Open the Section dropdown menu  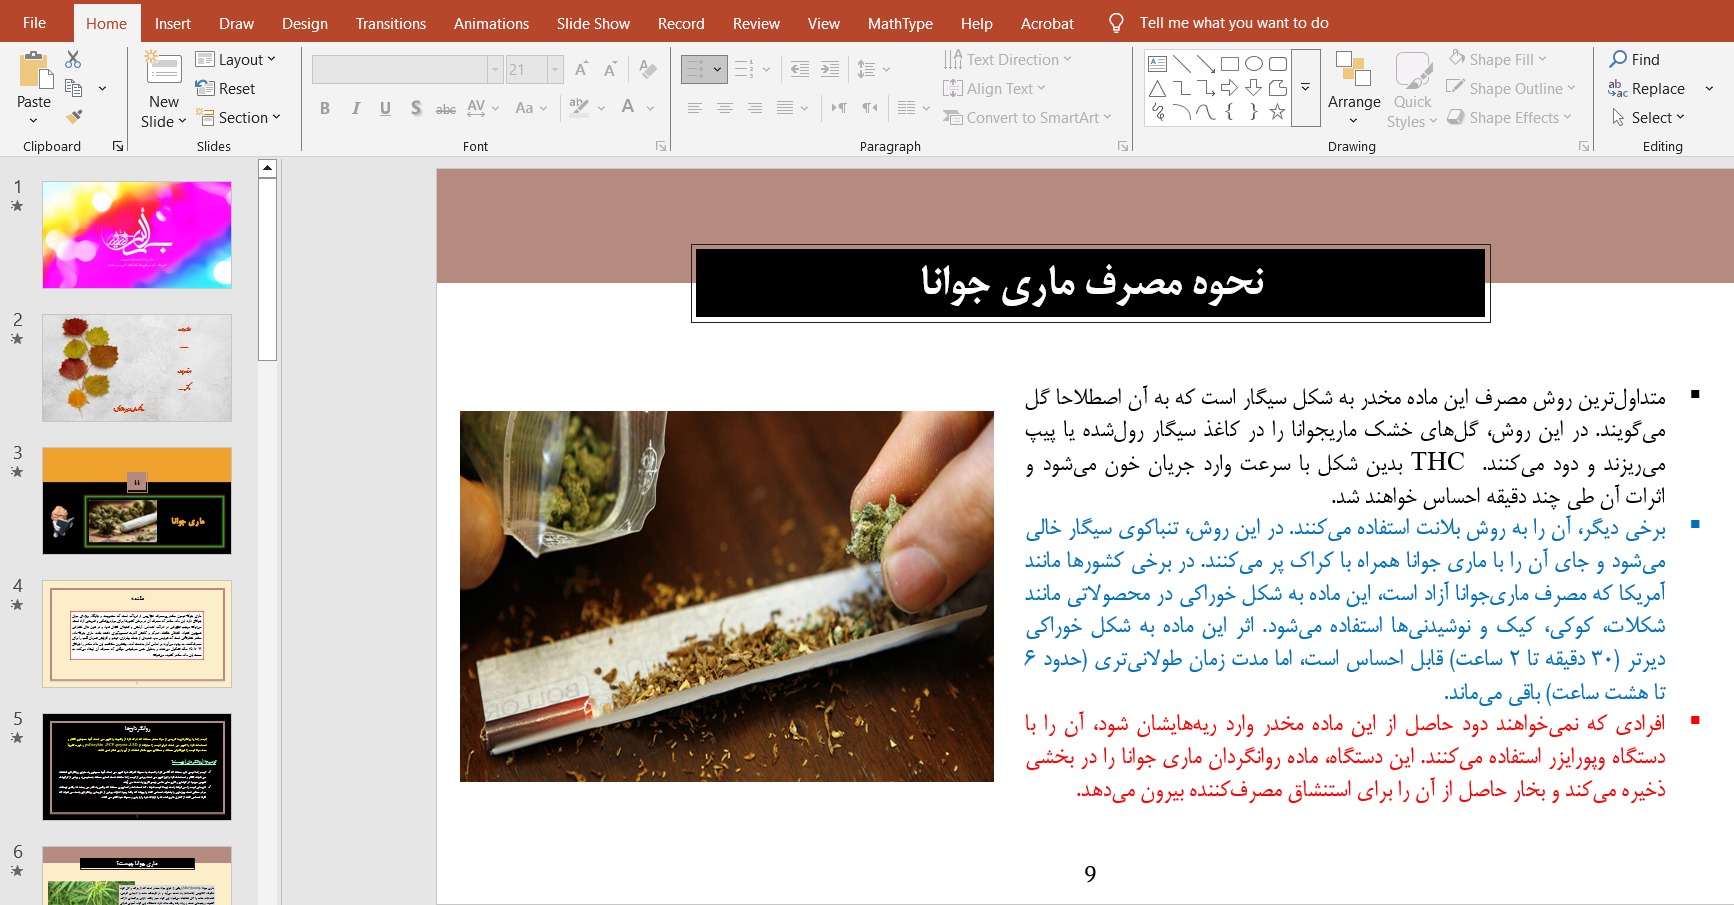click(x=238, y=118)
